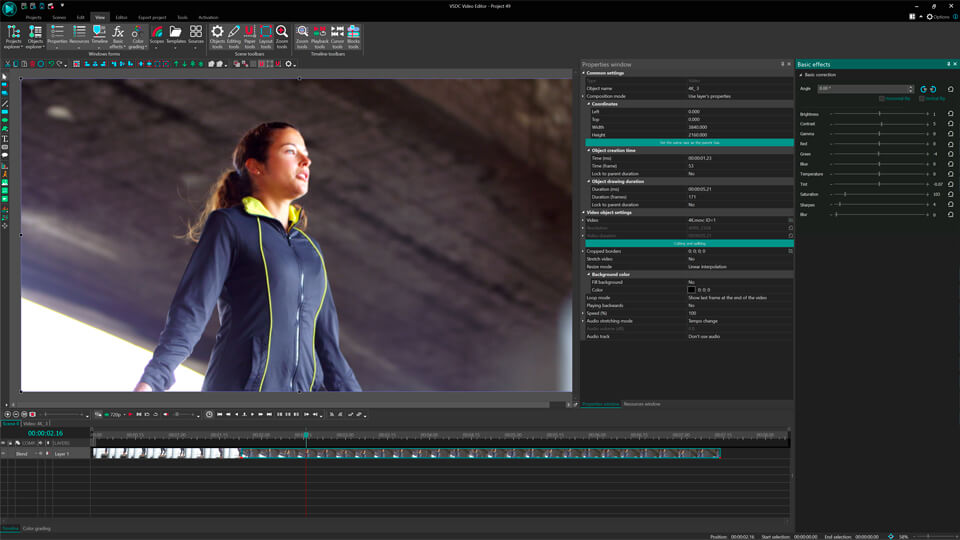The image size is (960, 540).
Task: Enable the Horizontal flip checkbox
Action: [882, 99]
